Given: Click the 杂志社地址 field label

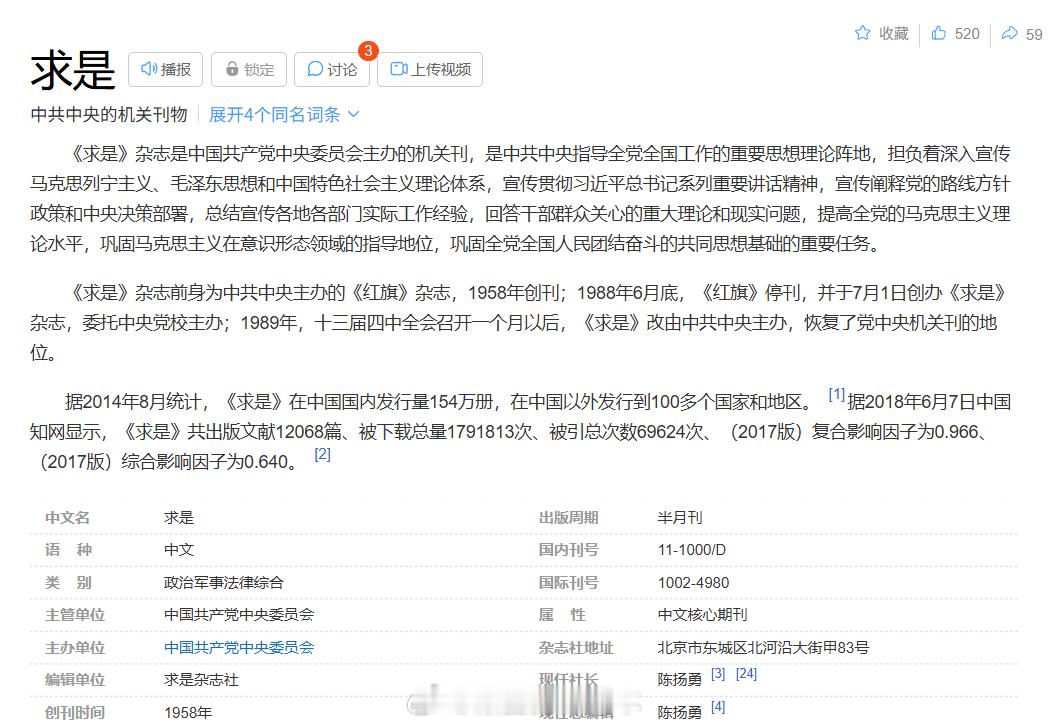Looking at the screenshot, I should tap(576, 648).
